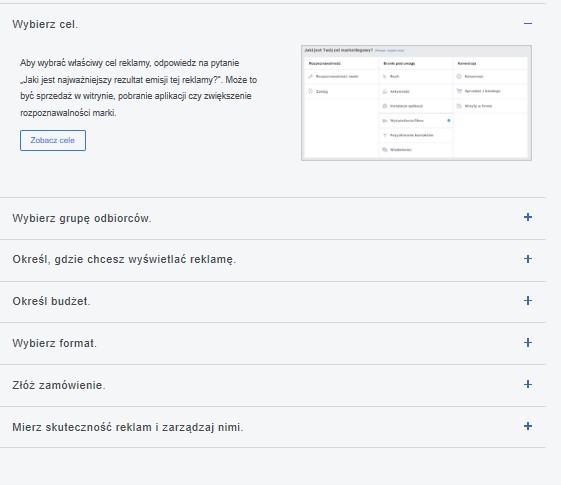Expand "Wybierz format." with its plus icon

528,343
